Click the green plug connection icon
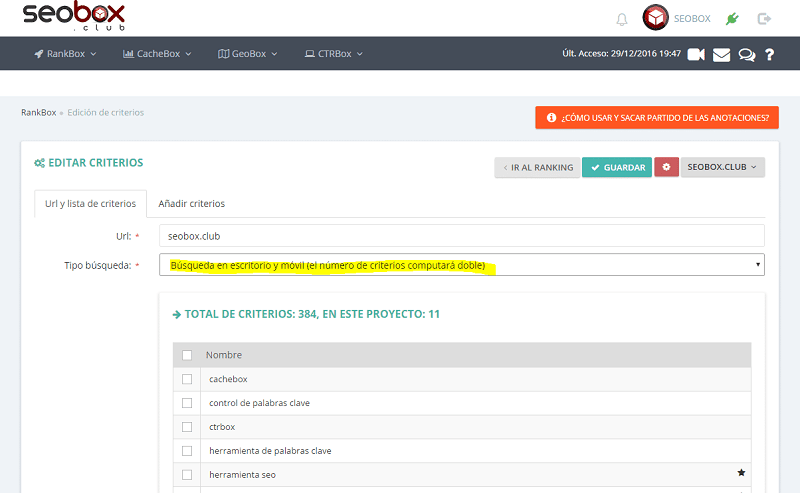 click(x=732, y=19)
